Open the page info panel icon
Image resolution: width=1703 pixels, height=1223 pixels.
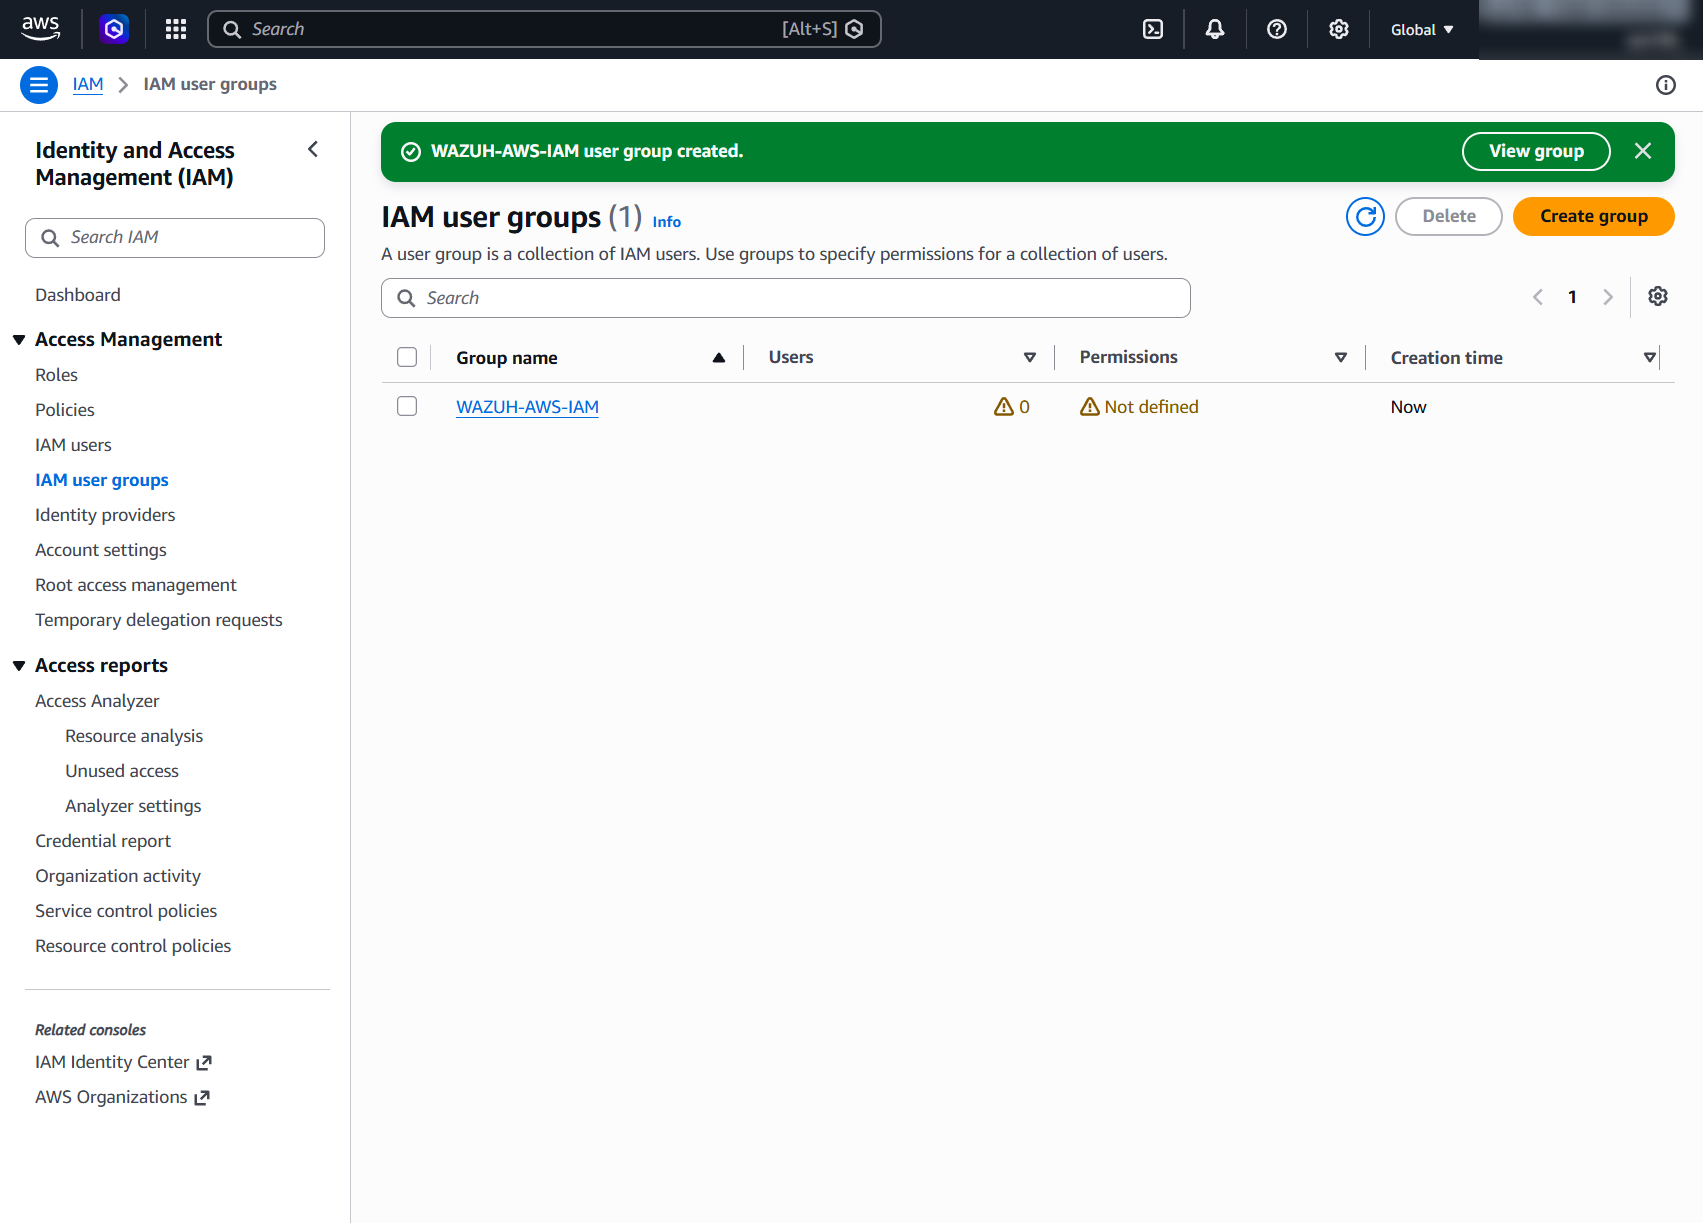coord(1666,85)
